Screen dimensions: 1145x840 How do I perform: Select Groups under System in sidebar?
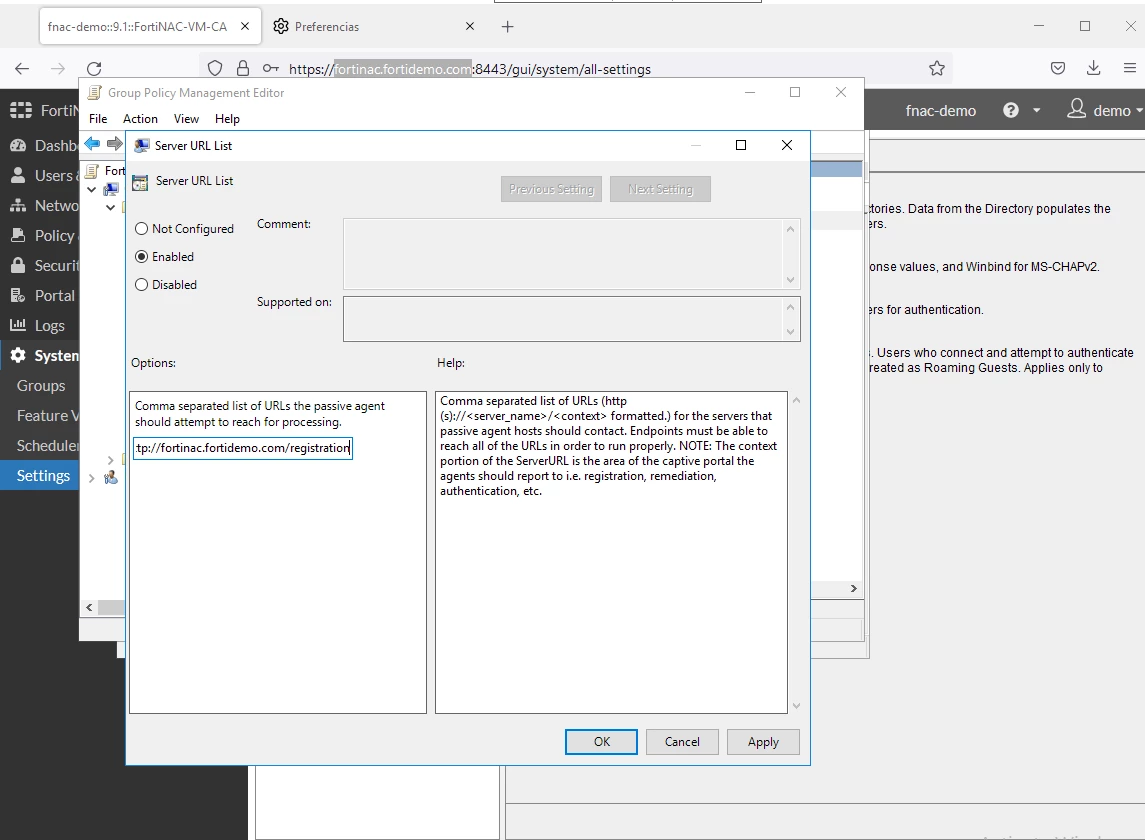pos(41,385)
